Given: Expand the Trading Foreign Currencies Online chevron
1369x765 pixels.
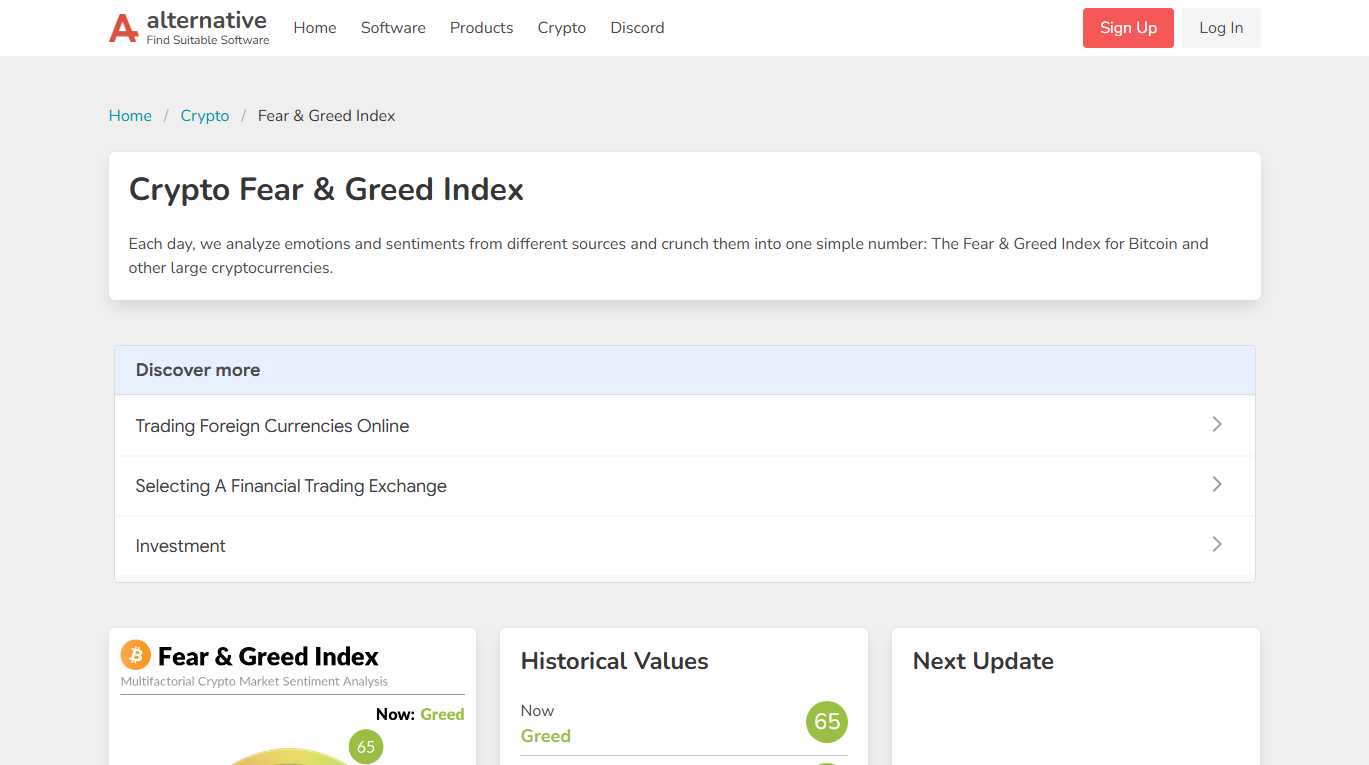Looking at the screenshot, I should pyautogui.click(x=1217, y=424).
